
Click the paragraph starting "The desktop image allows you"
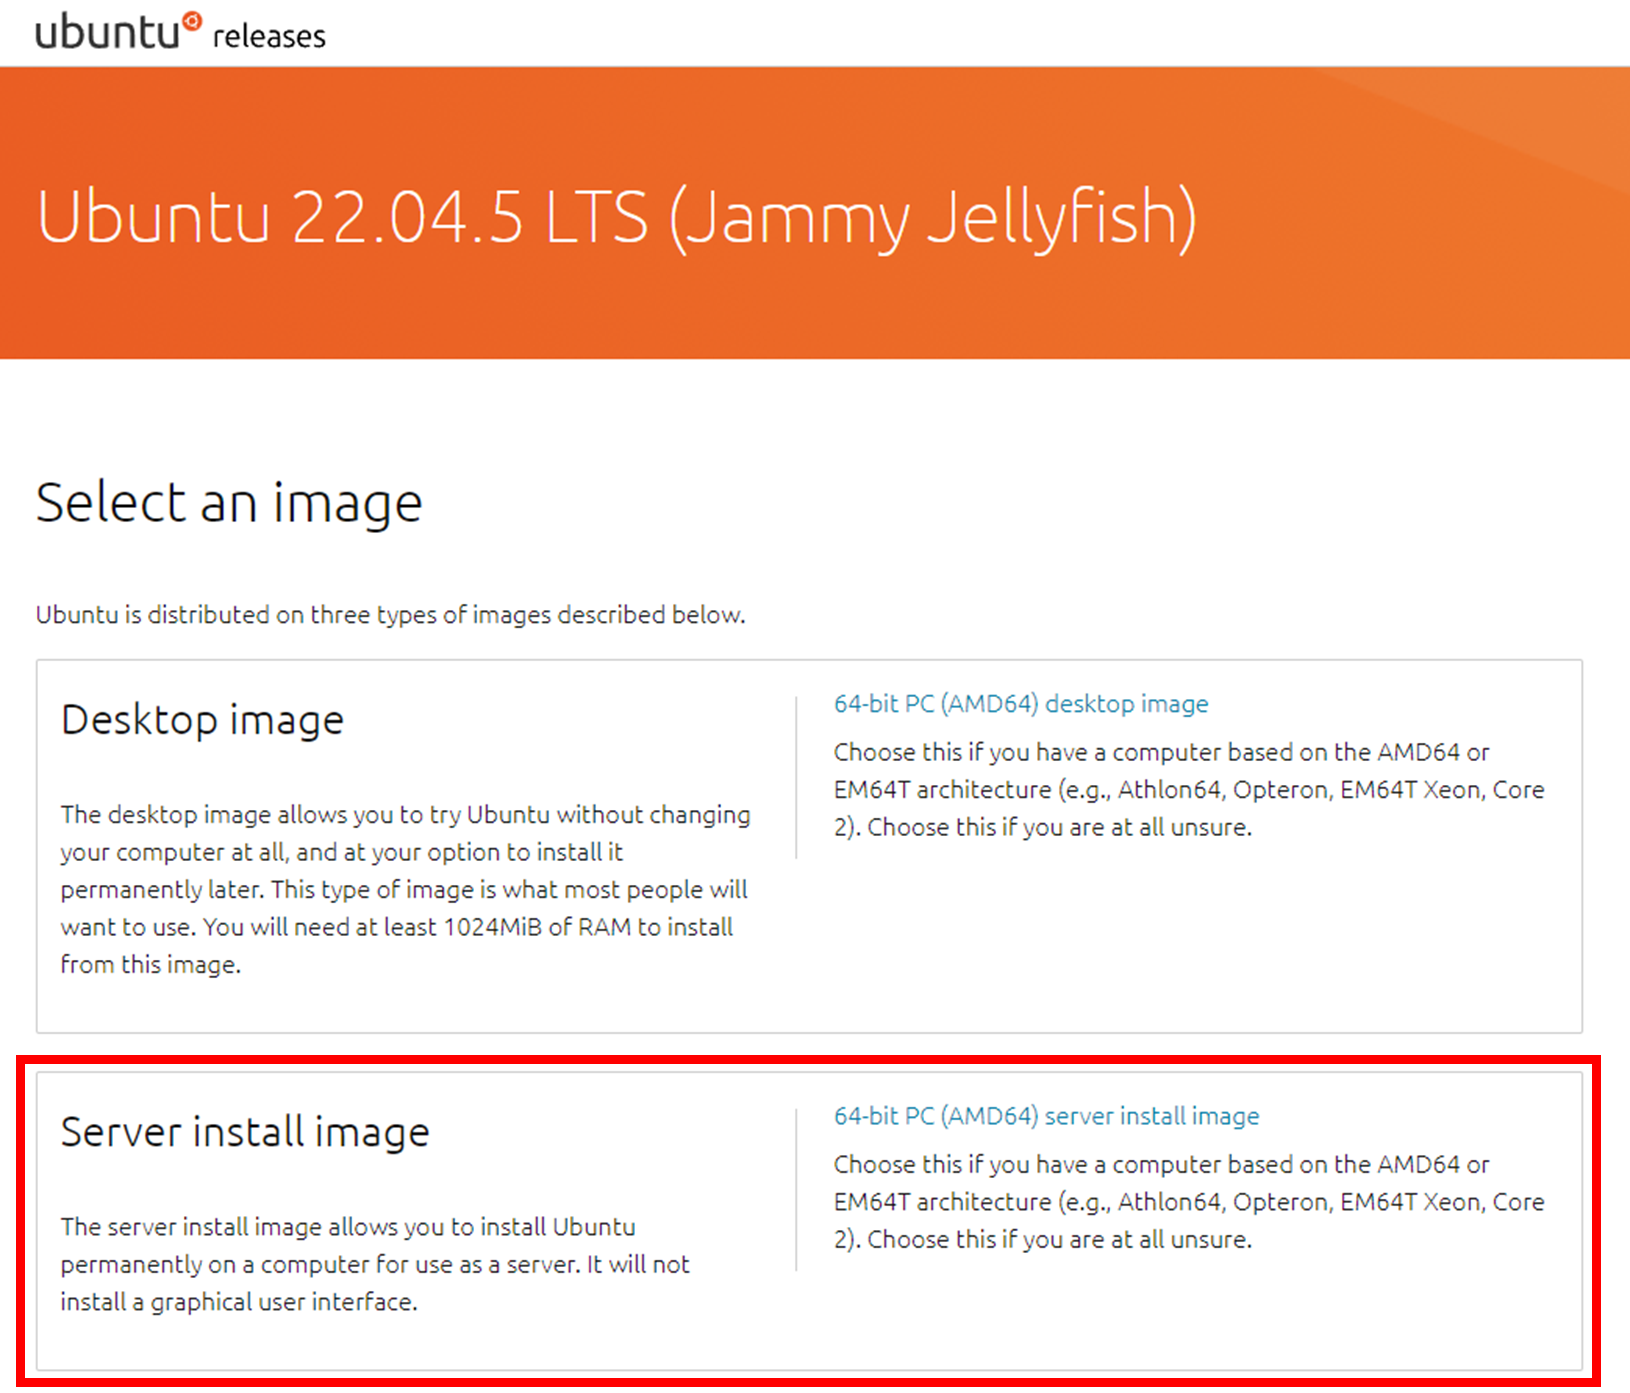coord(405,889)
